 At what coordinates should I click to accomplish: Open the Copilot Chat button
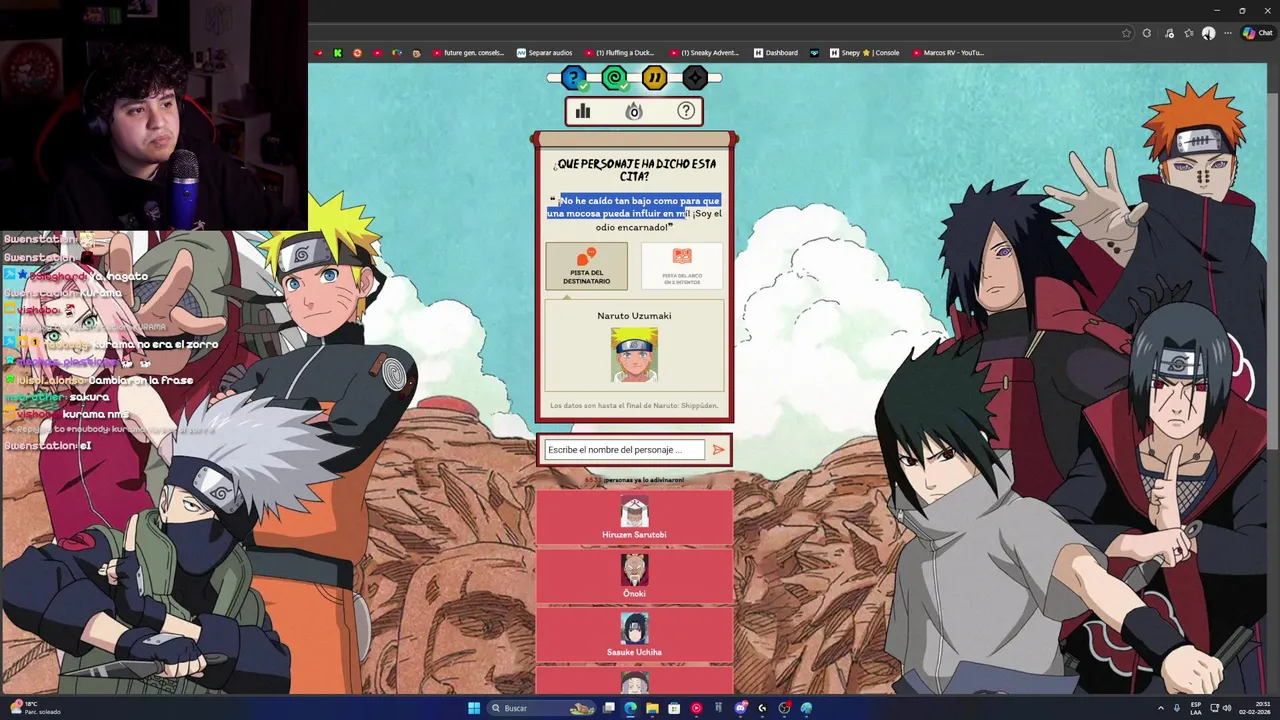click(1257, 33)
